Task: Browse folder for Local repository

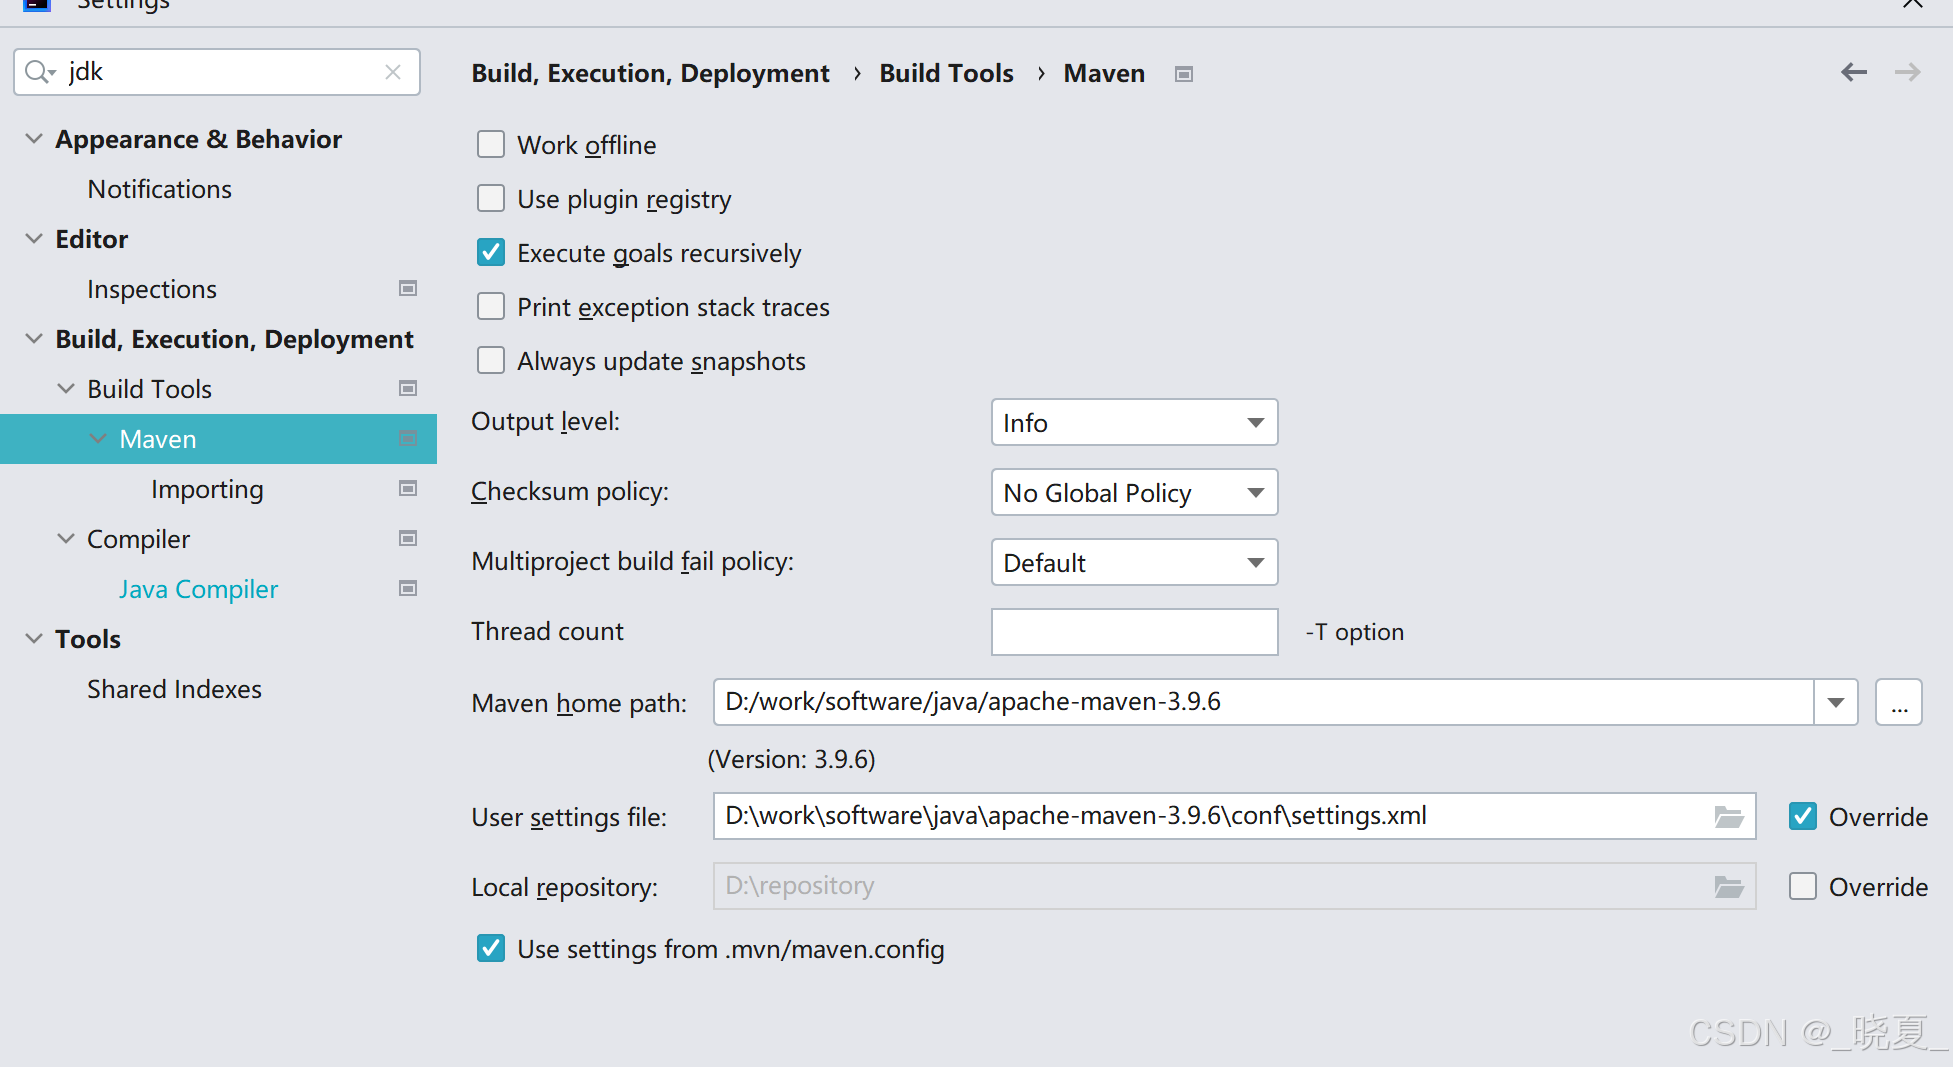Action: [x=1729, y=886]
